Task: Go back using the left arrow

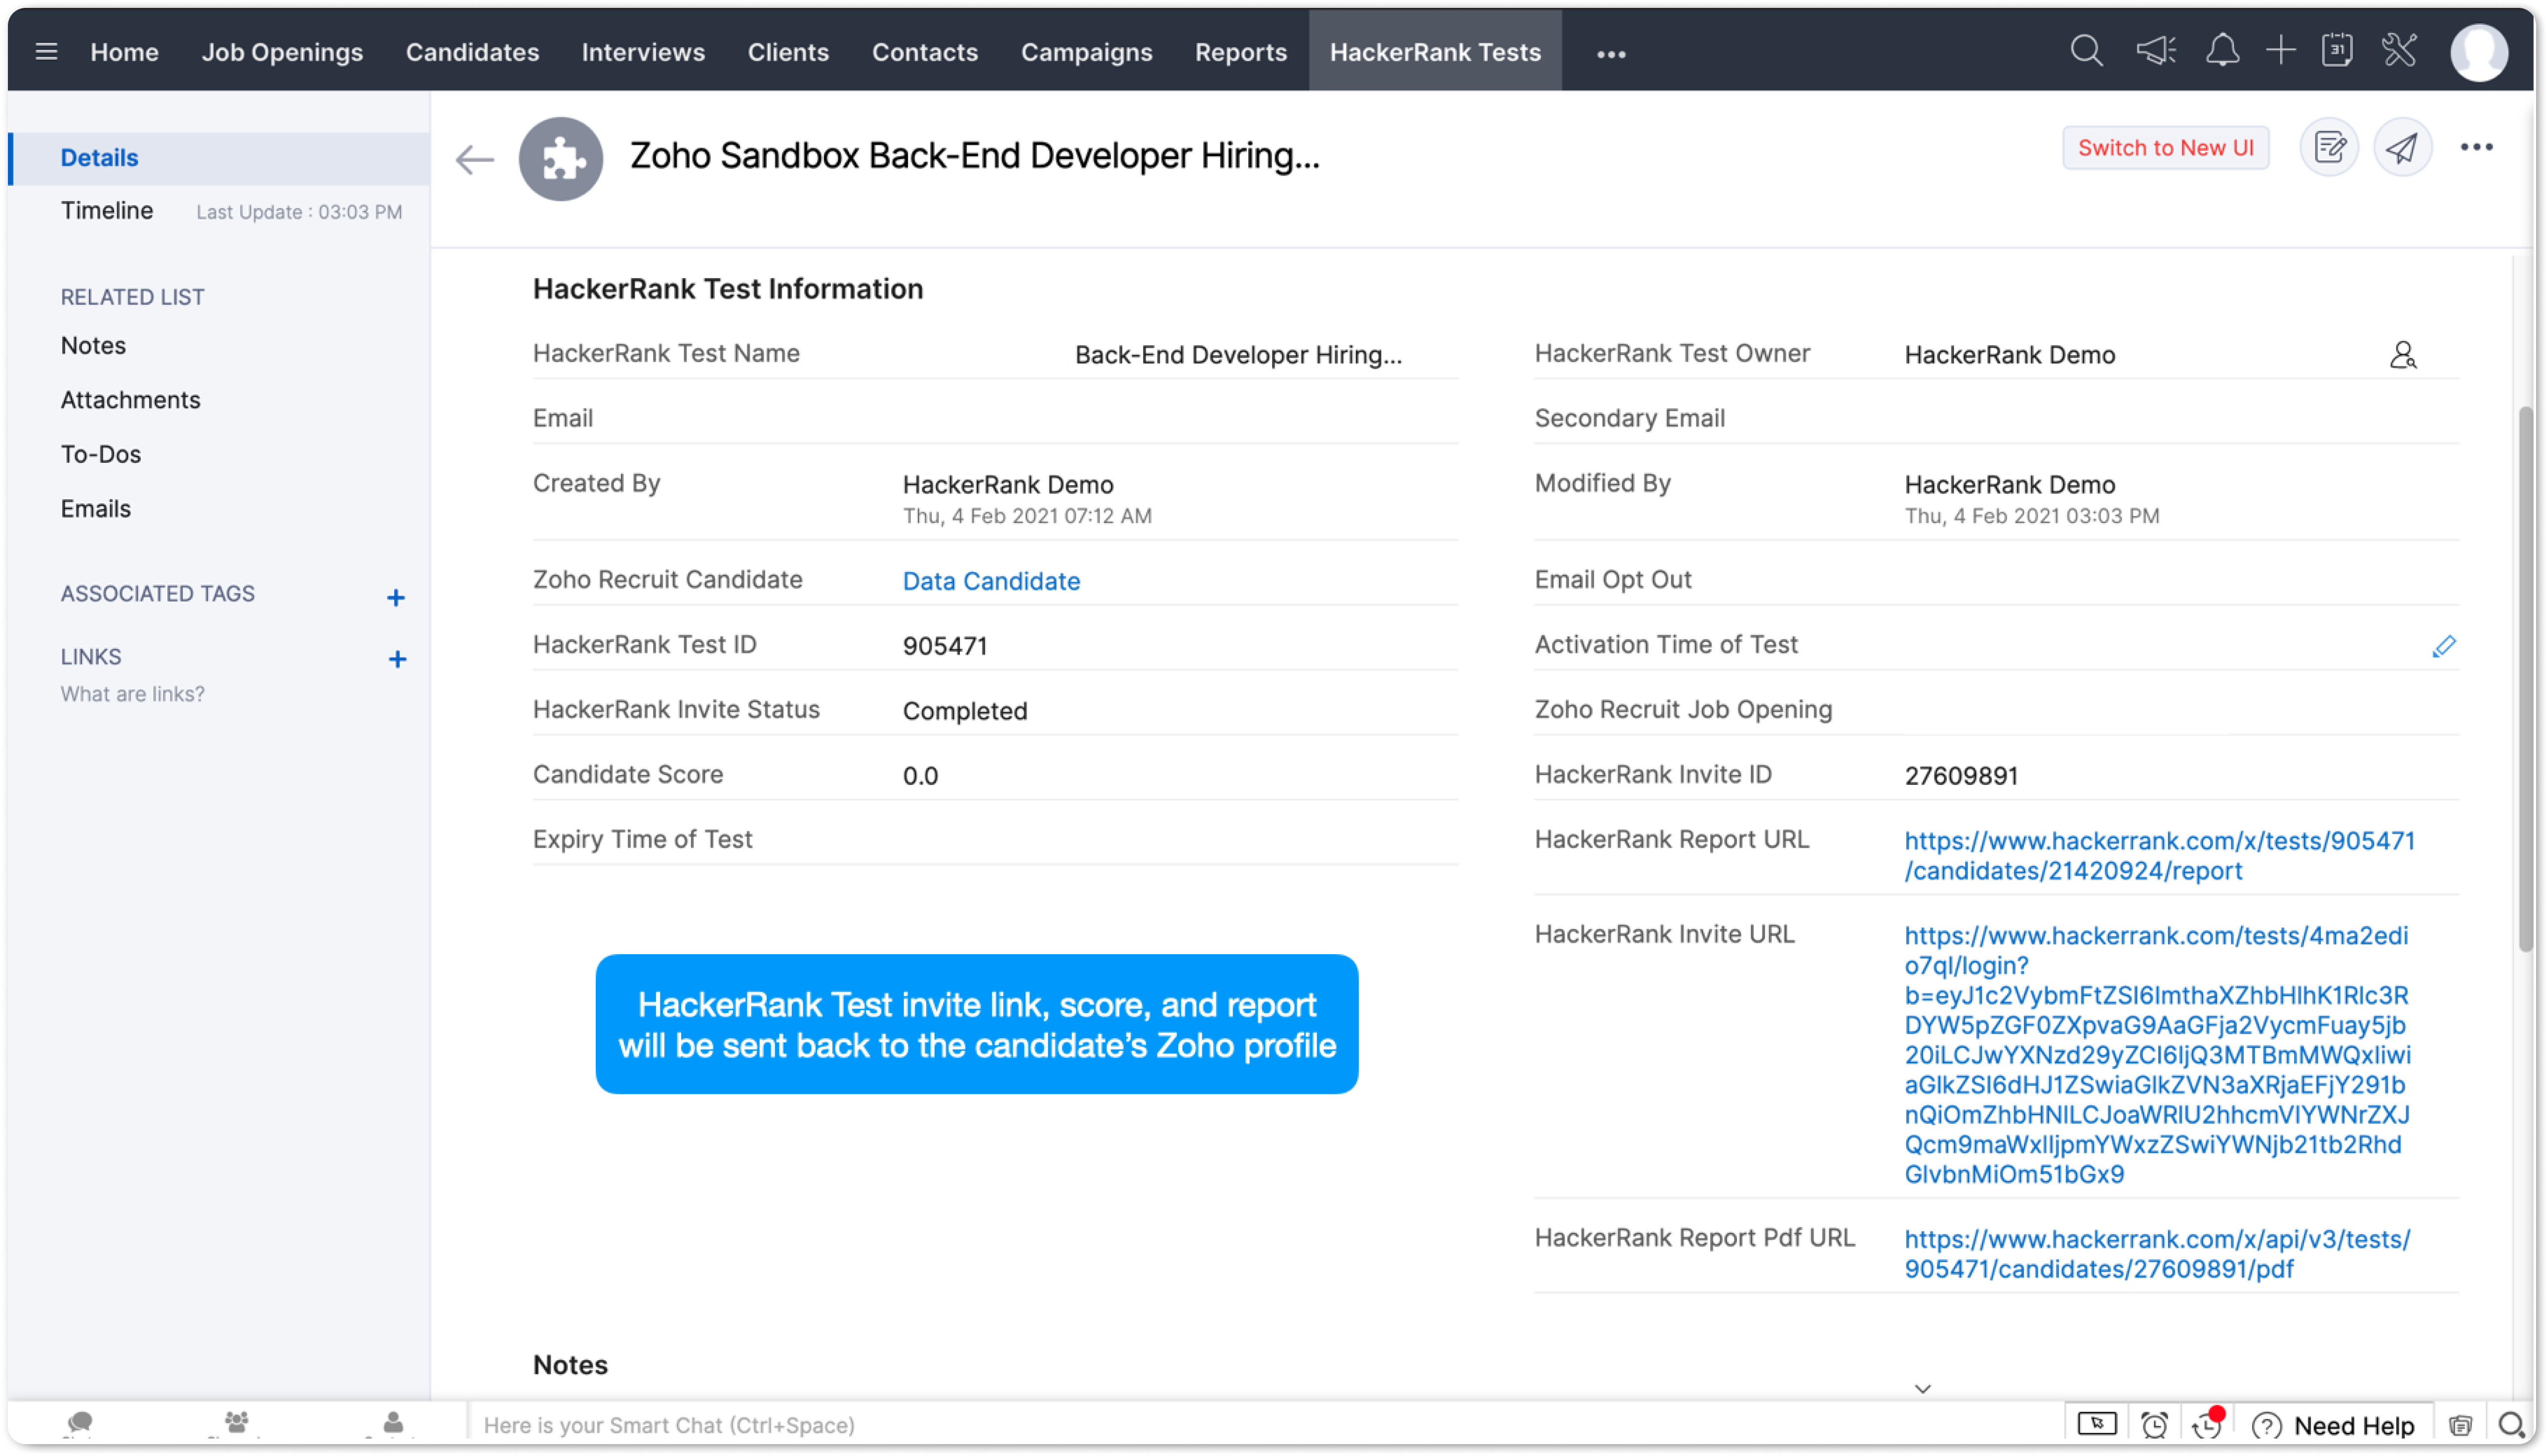Action: [474, 159]
